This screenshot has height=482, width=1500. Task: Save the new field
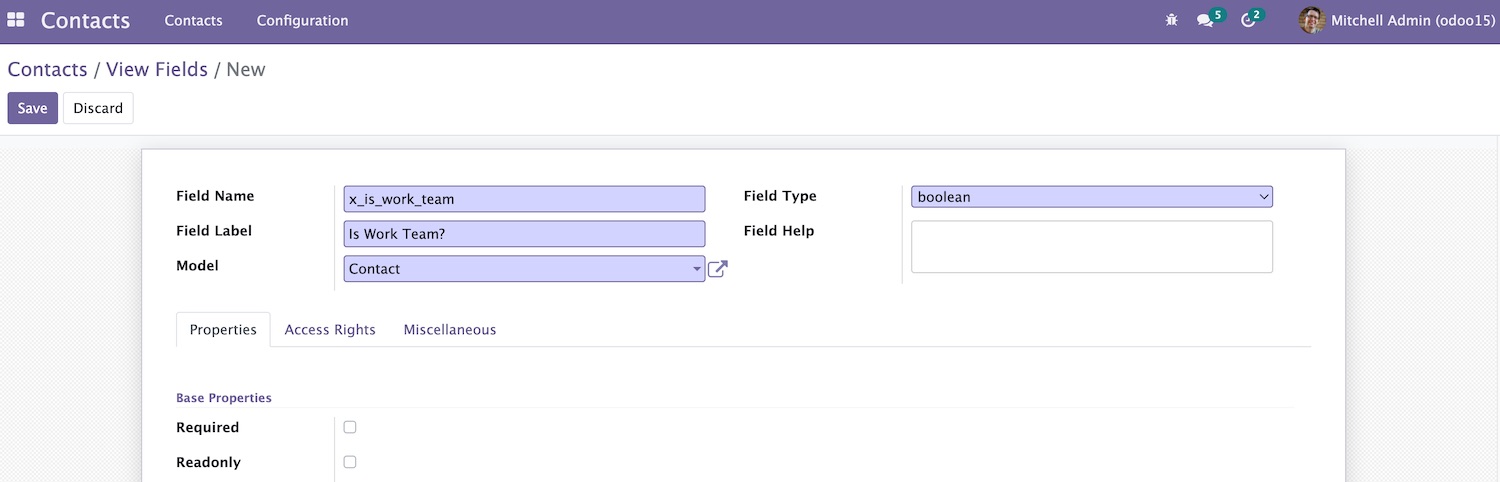tap(33, 108)
